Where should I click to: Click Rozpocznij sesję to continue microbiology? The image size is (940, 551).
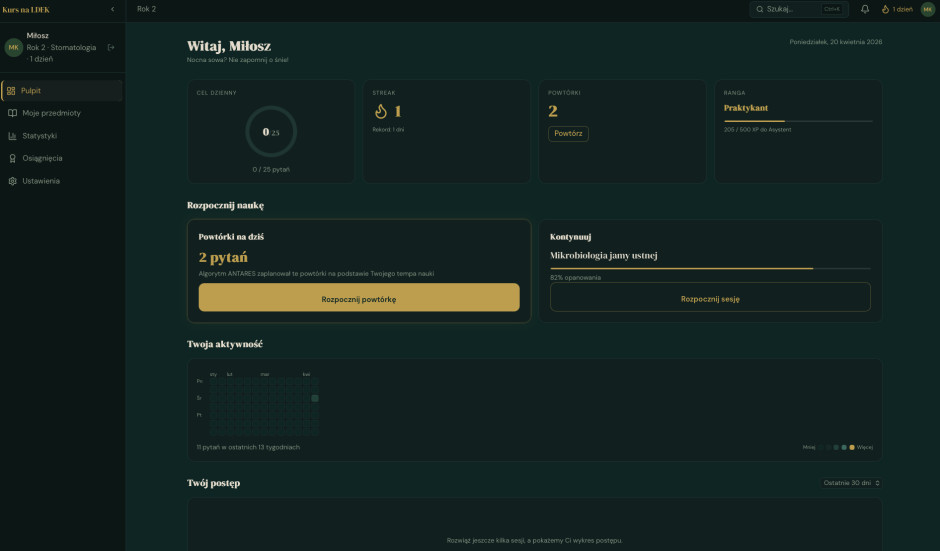710,297
